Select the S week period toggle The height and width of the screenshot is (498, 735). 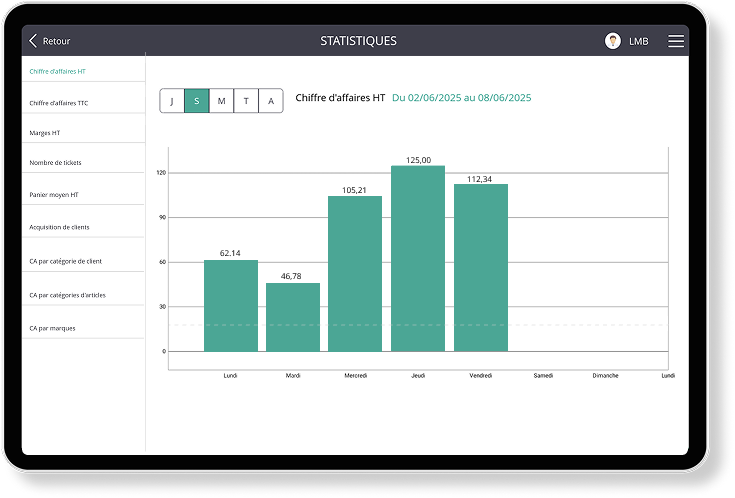pyautogui.click(x=197, y=101)
